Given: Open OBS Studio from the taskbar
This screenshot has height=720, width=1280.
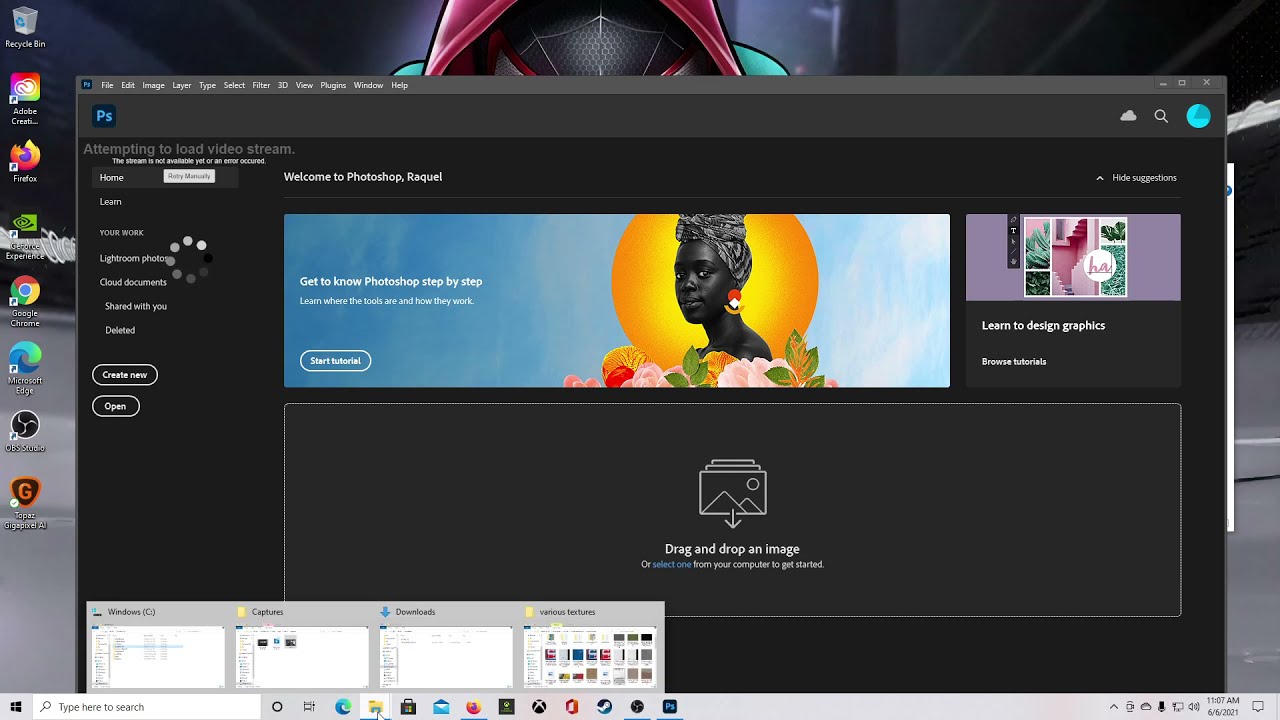Looking at the screenshot, I should point(637,707).
